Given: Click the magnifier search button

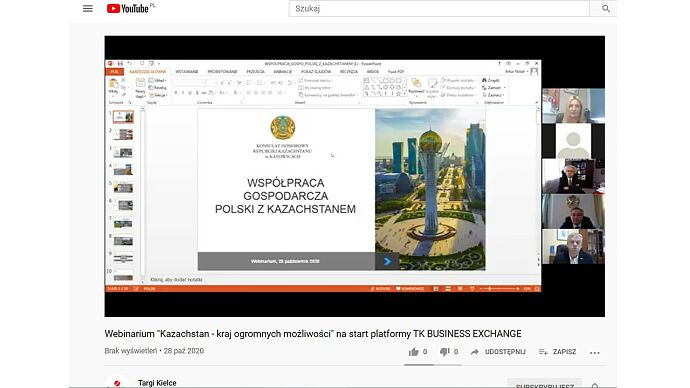Looking at the screenshot, I should tap(606, 8).
